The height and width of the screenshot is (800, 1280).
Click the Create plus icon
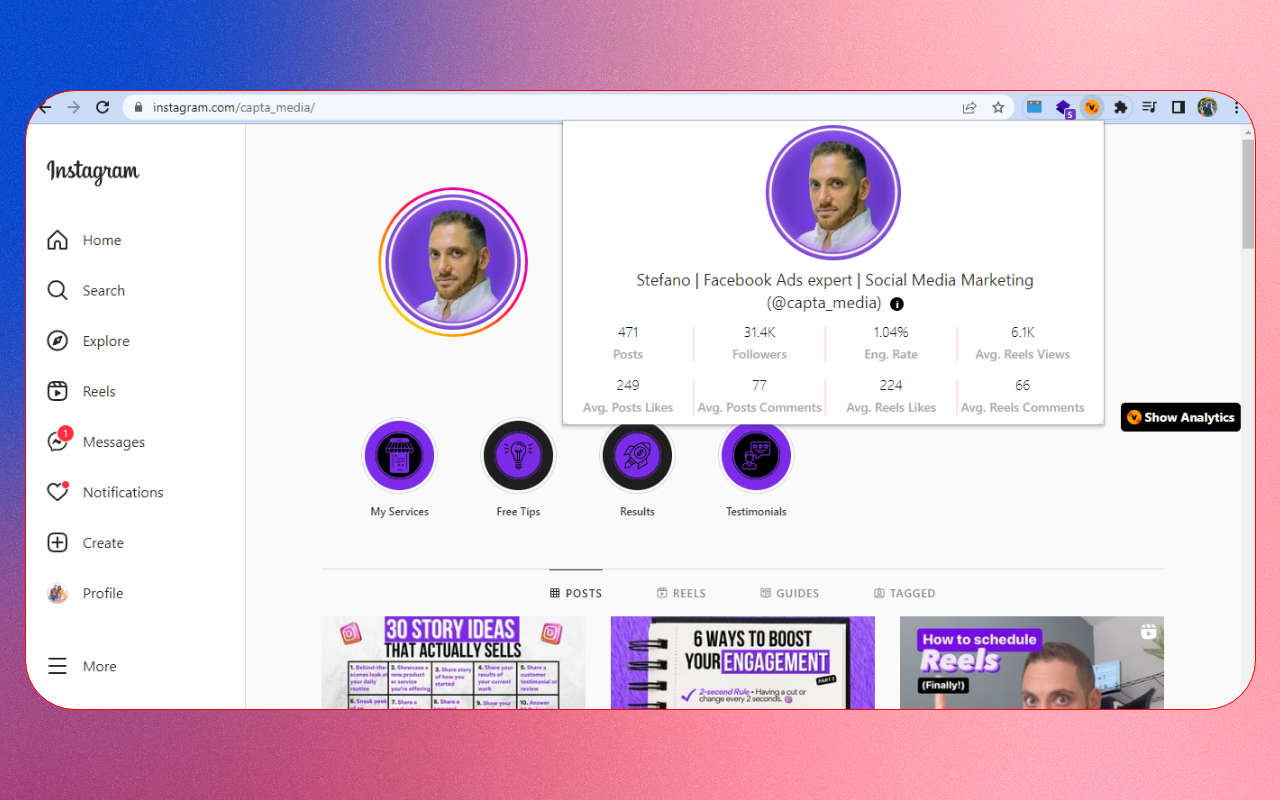point(58,543)
